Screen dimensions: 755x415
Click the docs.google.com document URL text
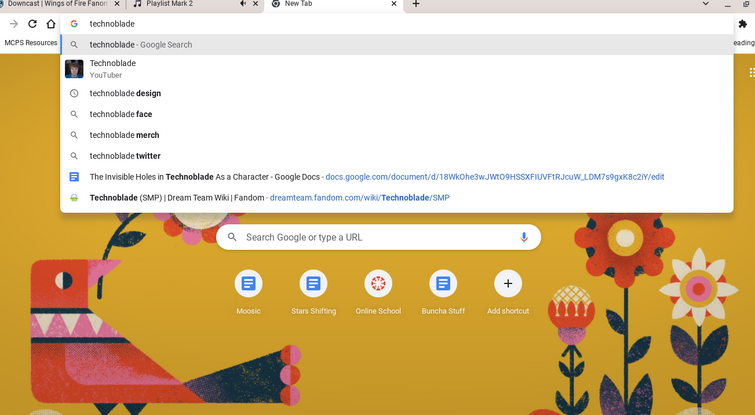[x=495, y=177]
